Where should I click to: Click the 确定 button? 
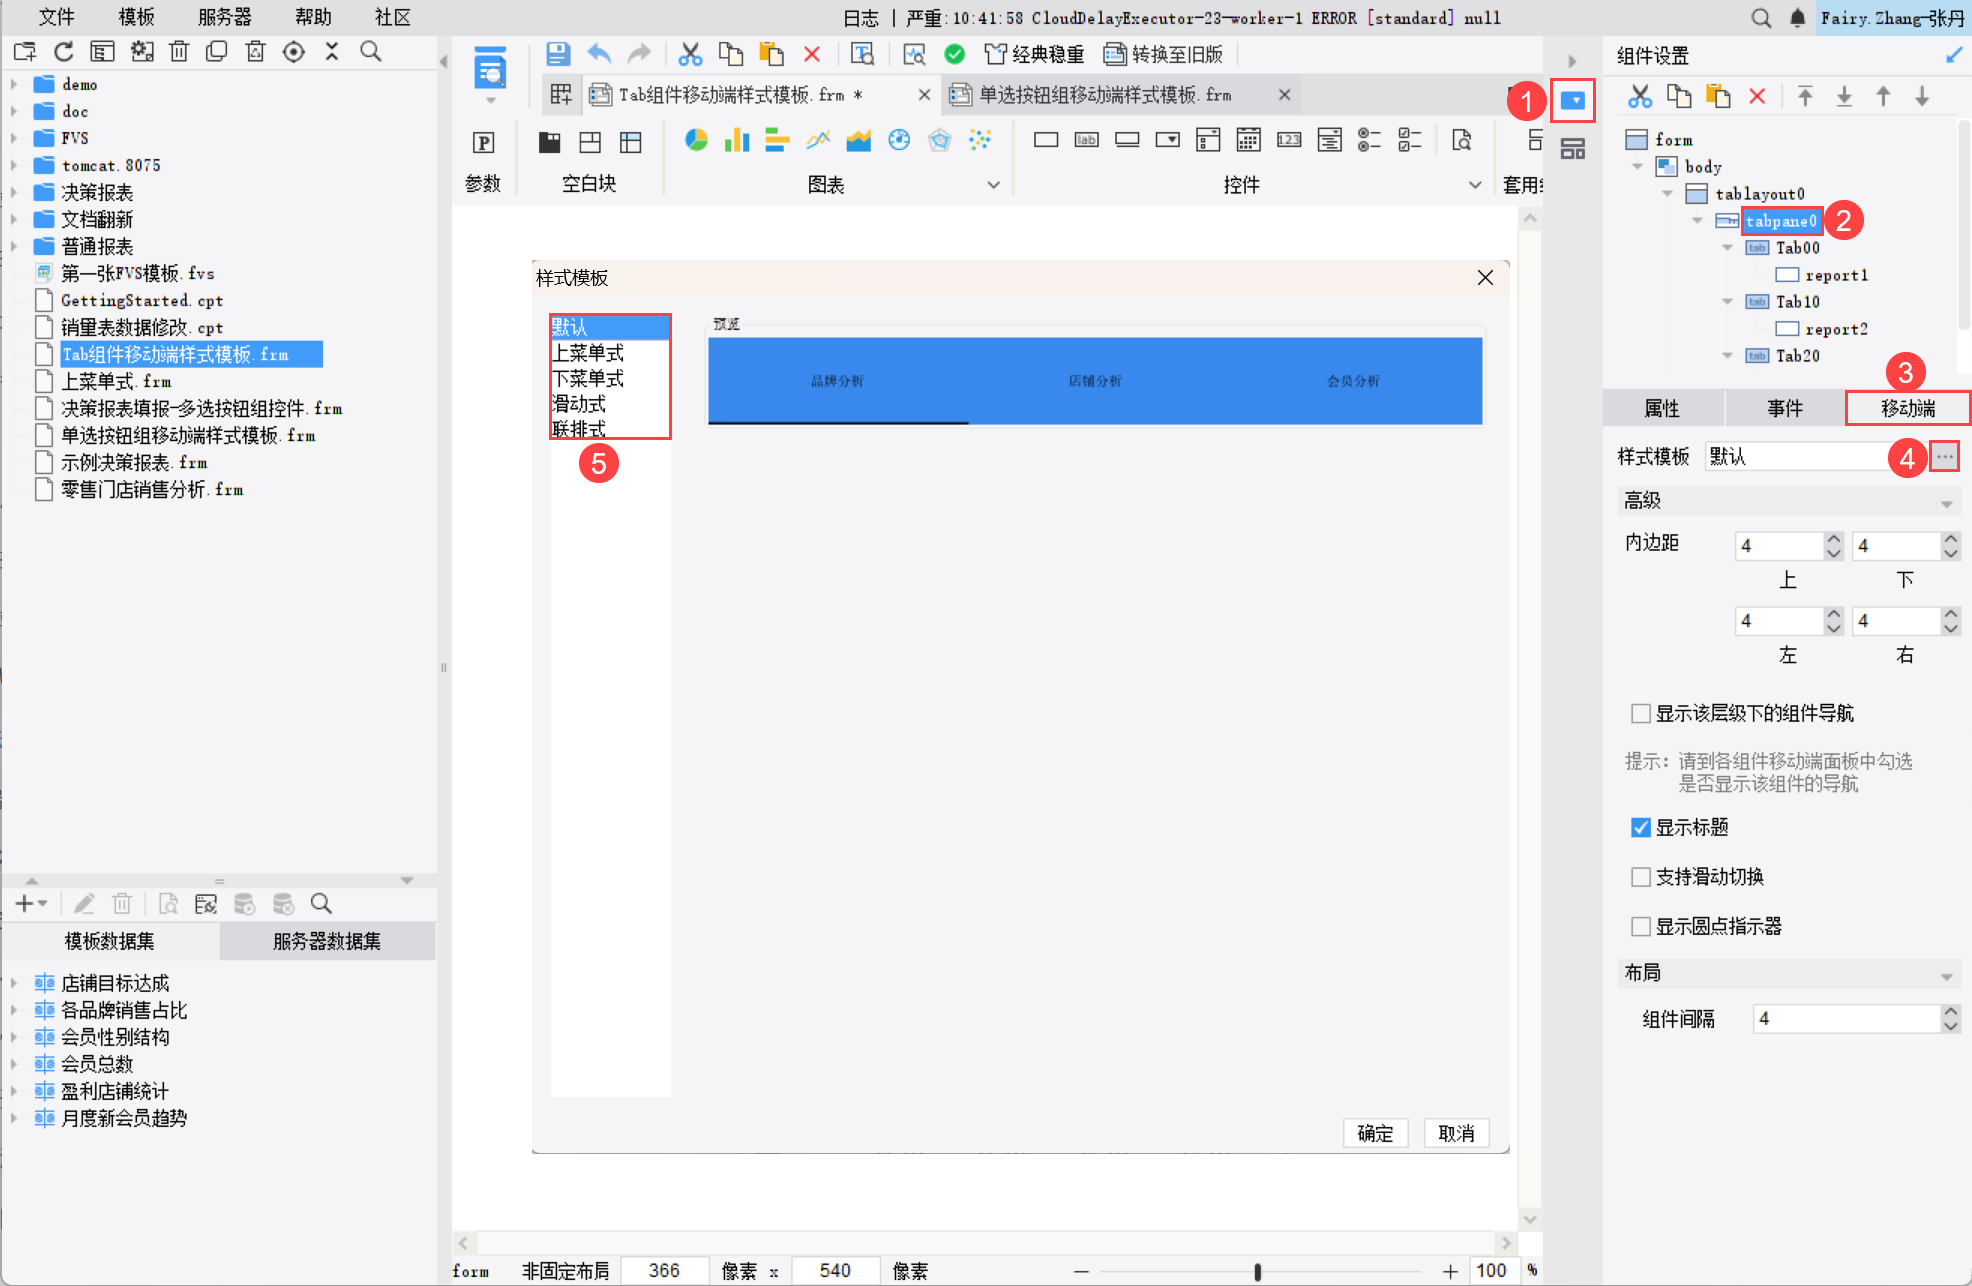pyautogui.click(x=1375, y=1133)
